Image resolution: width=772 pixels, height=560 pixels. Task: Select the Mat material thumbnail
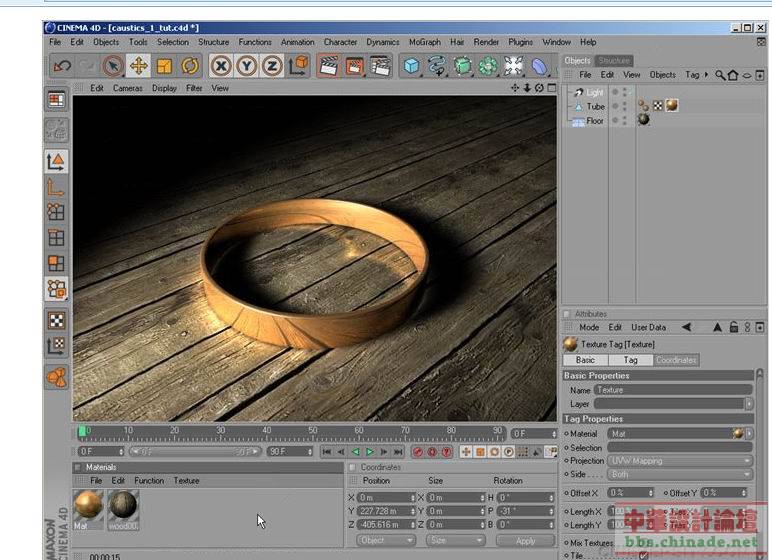tap(88, 505)
